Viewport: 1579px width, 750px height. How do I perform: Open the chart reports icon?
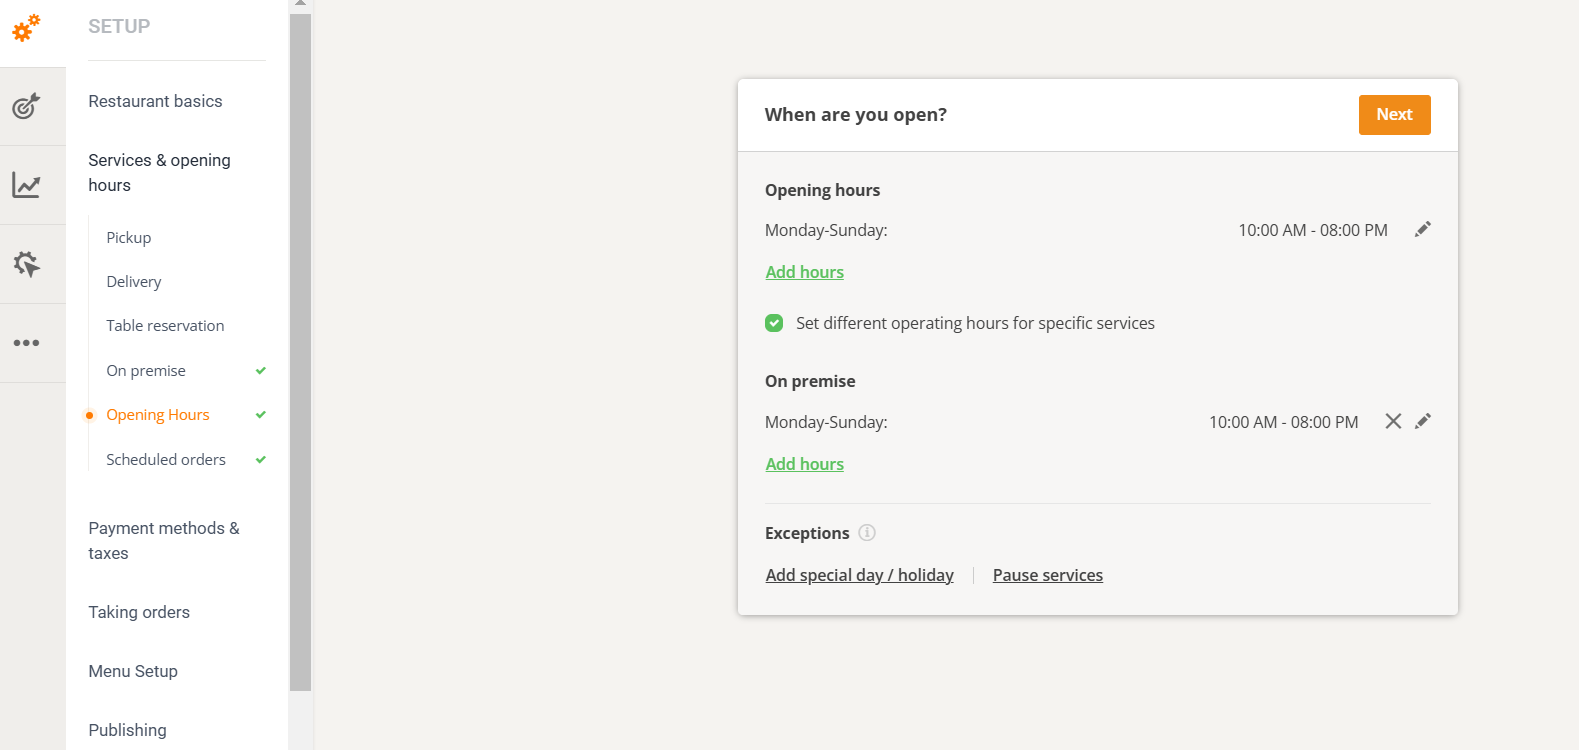[x=27, y=185]
